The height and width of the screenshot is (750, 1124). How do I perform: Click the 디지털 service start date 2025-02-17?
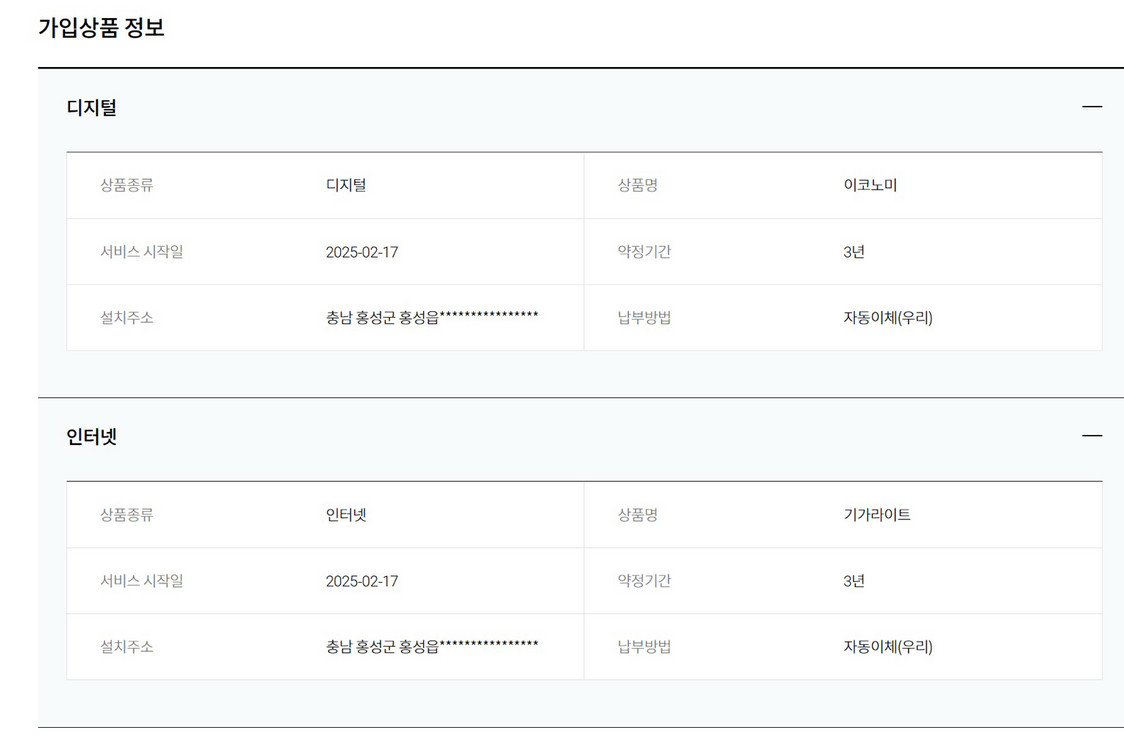(362, 252)
